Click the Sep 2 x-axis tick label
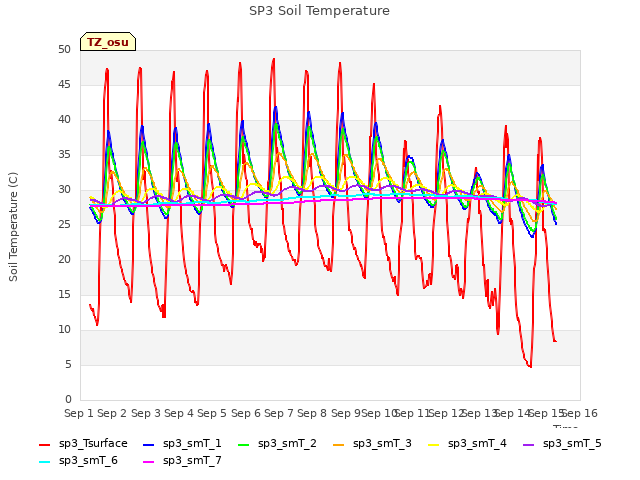Image resolution: width=640 pixels, height=480 pixels. click(x=112, y=413)
